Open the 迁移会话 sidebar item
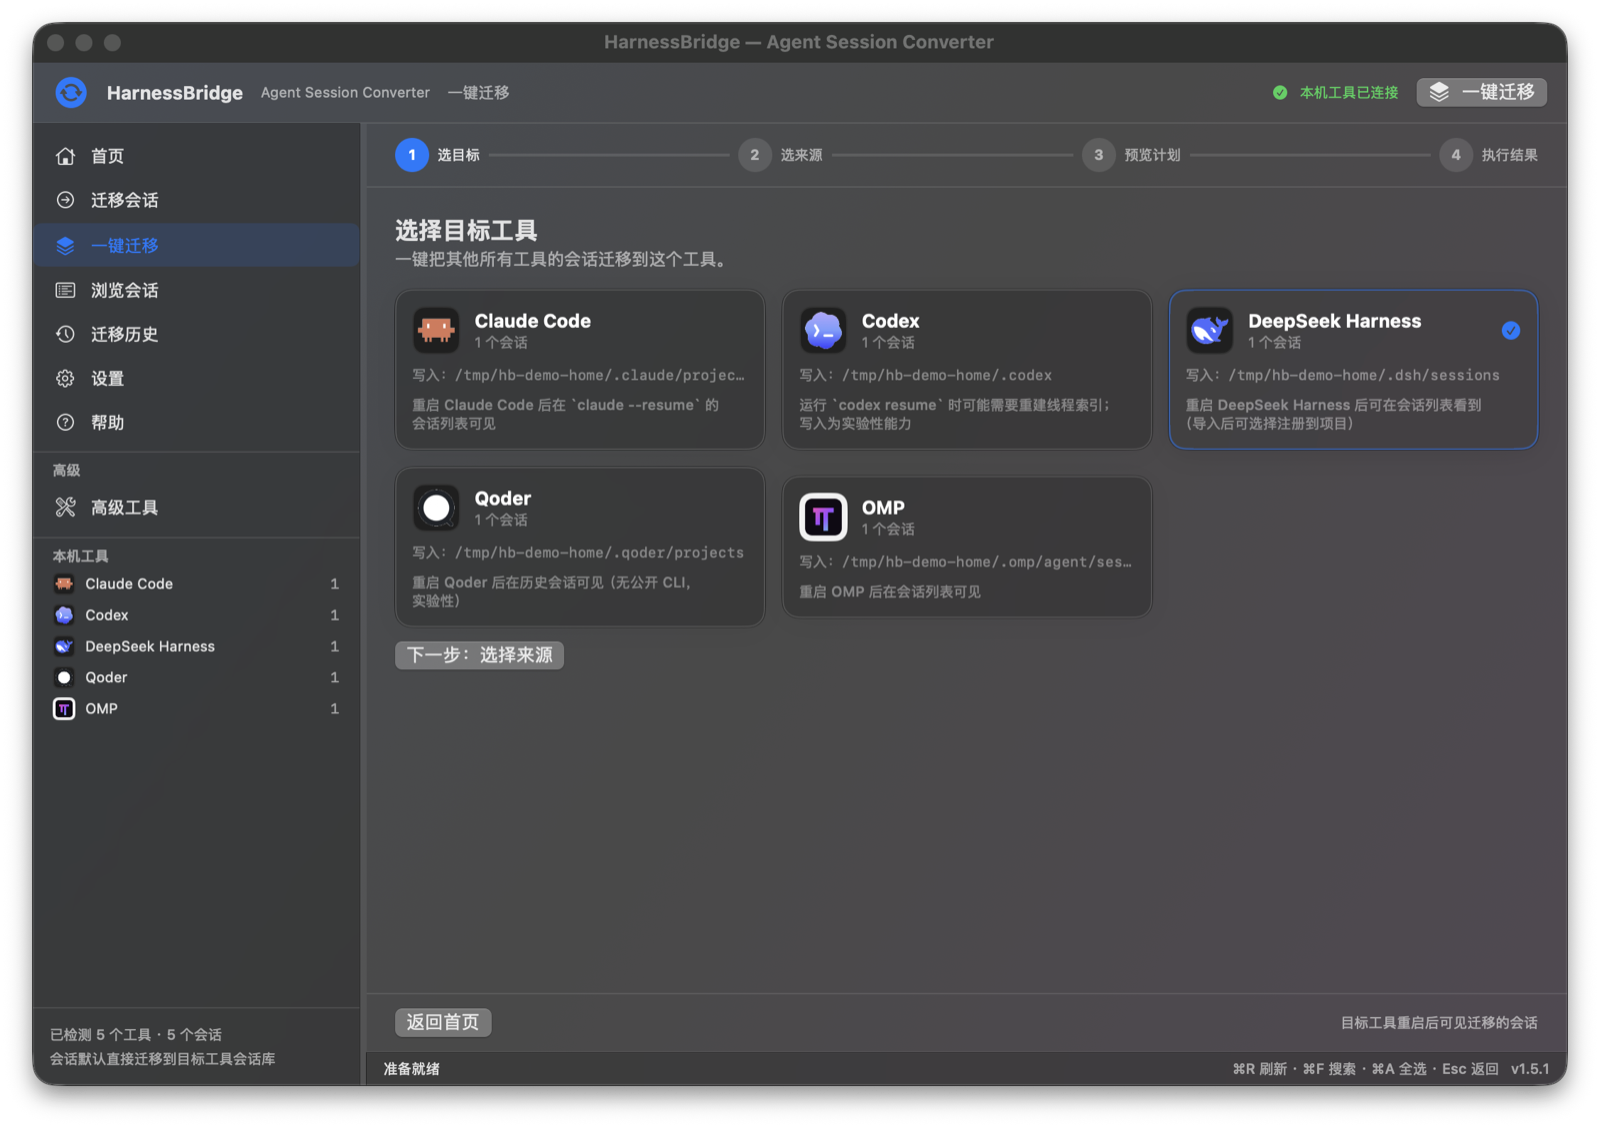 [197, 200]
